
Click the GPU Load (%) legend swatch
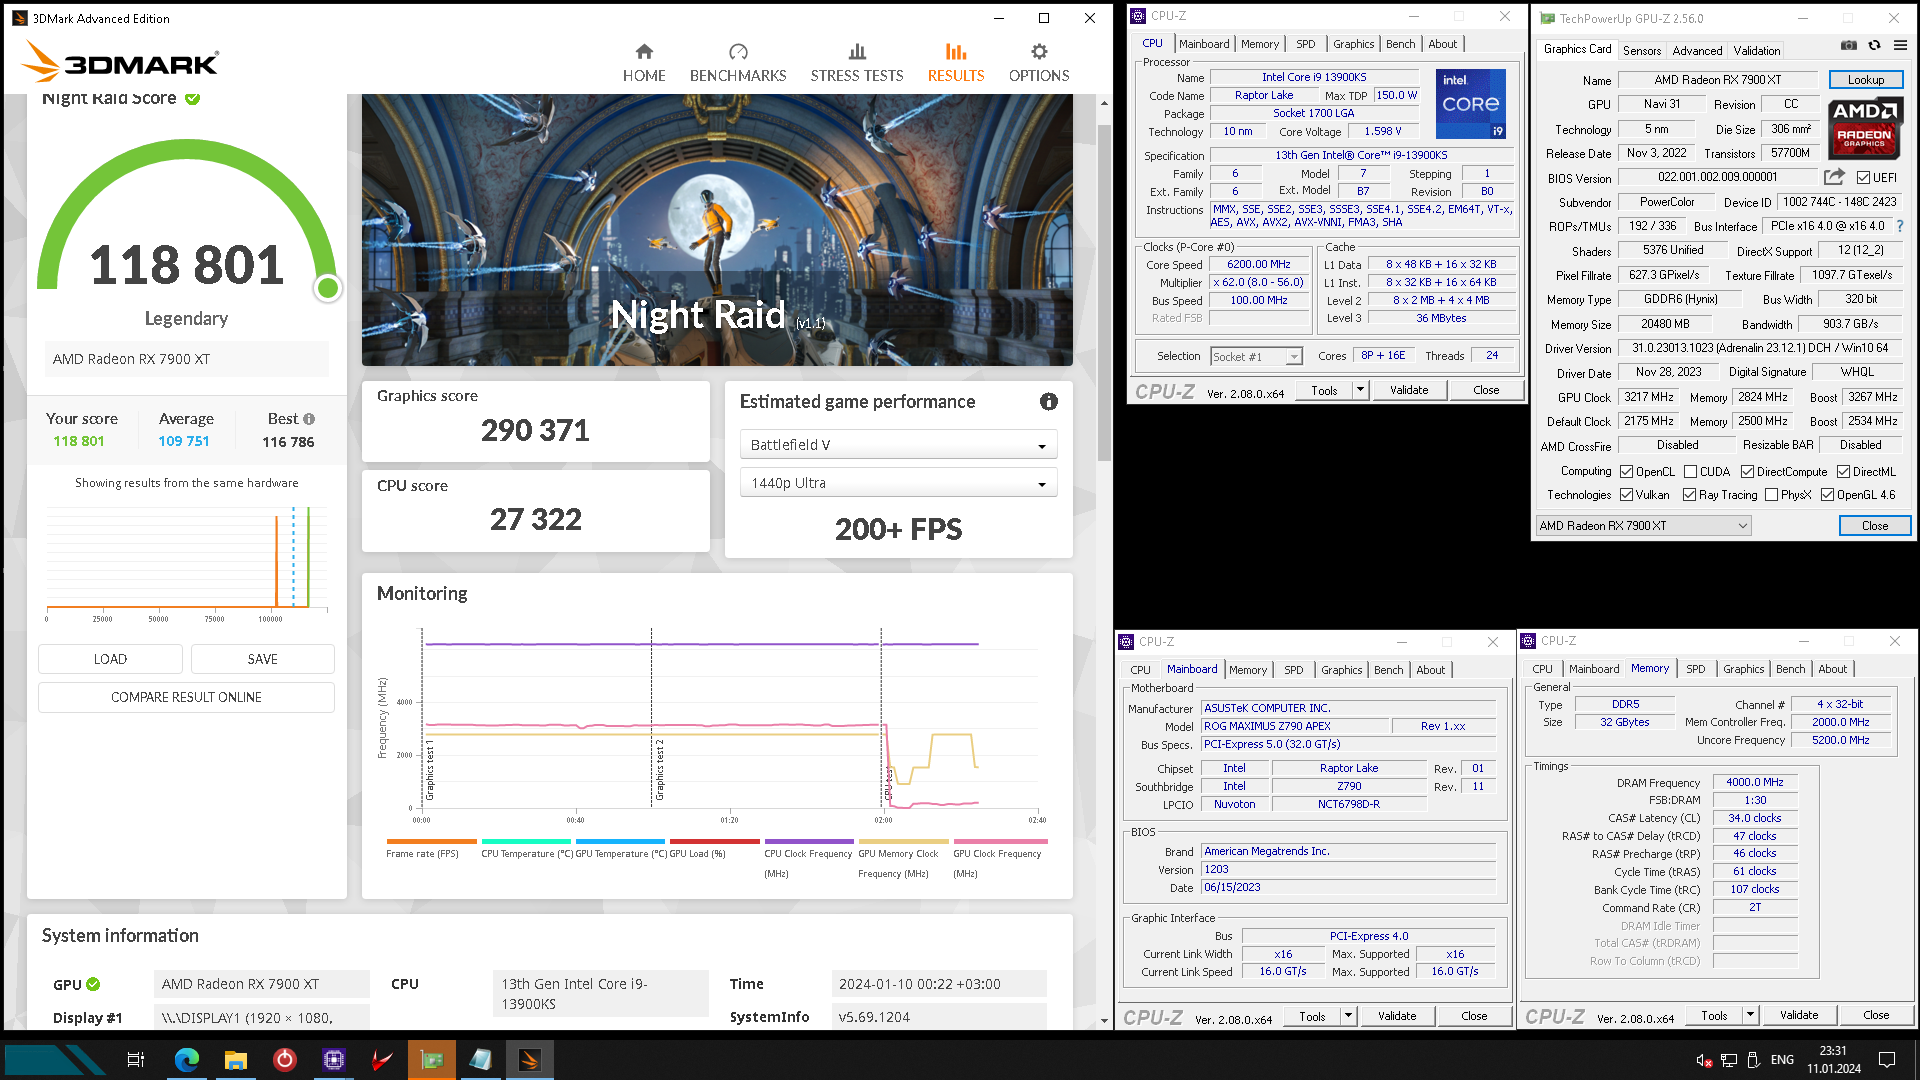715,841
